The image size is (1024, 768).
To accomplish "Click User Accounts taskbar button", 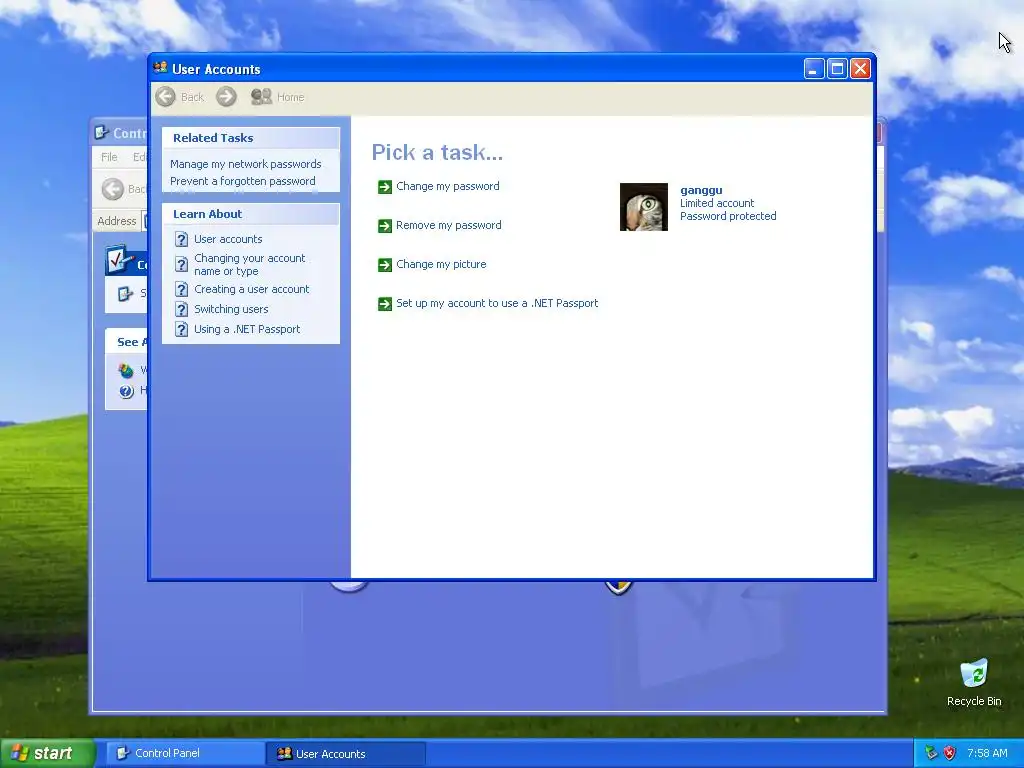I will (346, 754).
